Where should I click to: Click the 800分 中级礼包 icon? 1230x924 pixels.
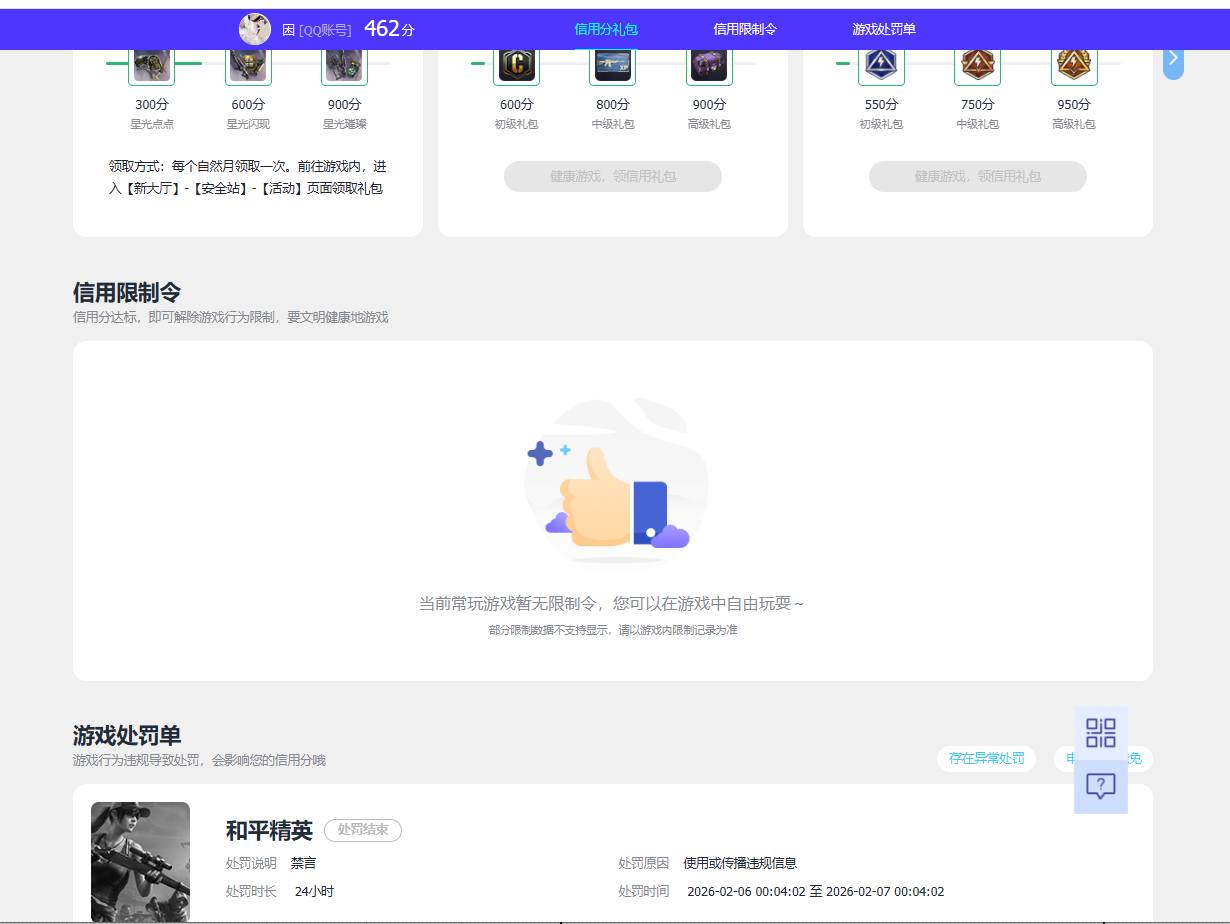click(611, 62)
